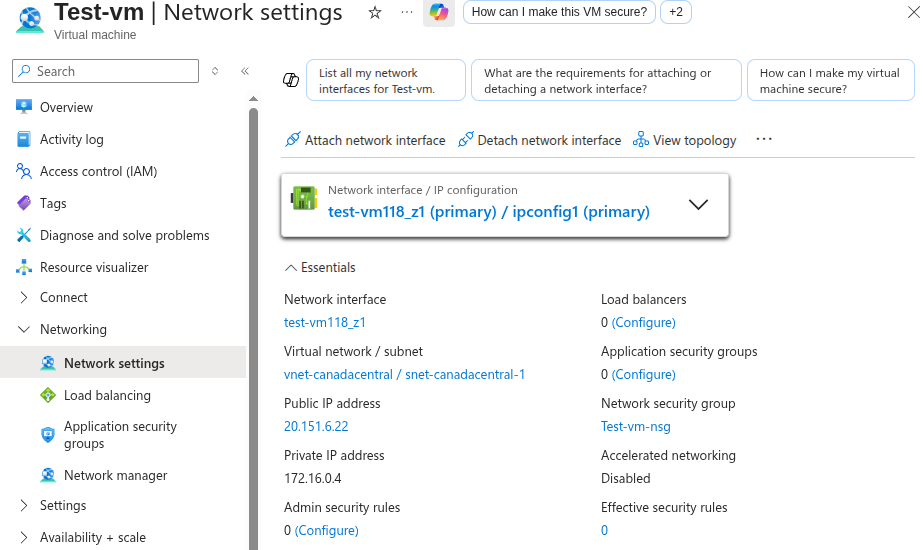
Task: Click the Test-vm virtual machine globe icon
Action: (30, 18)
